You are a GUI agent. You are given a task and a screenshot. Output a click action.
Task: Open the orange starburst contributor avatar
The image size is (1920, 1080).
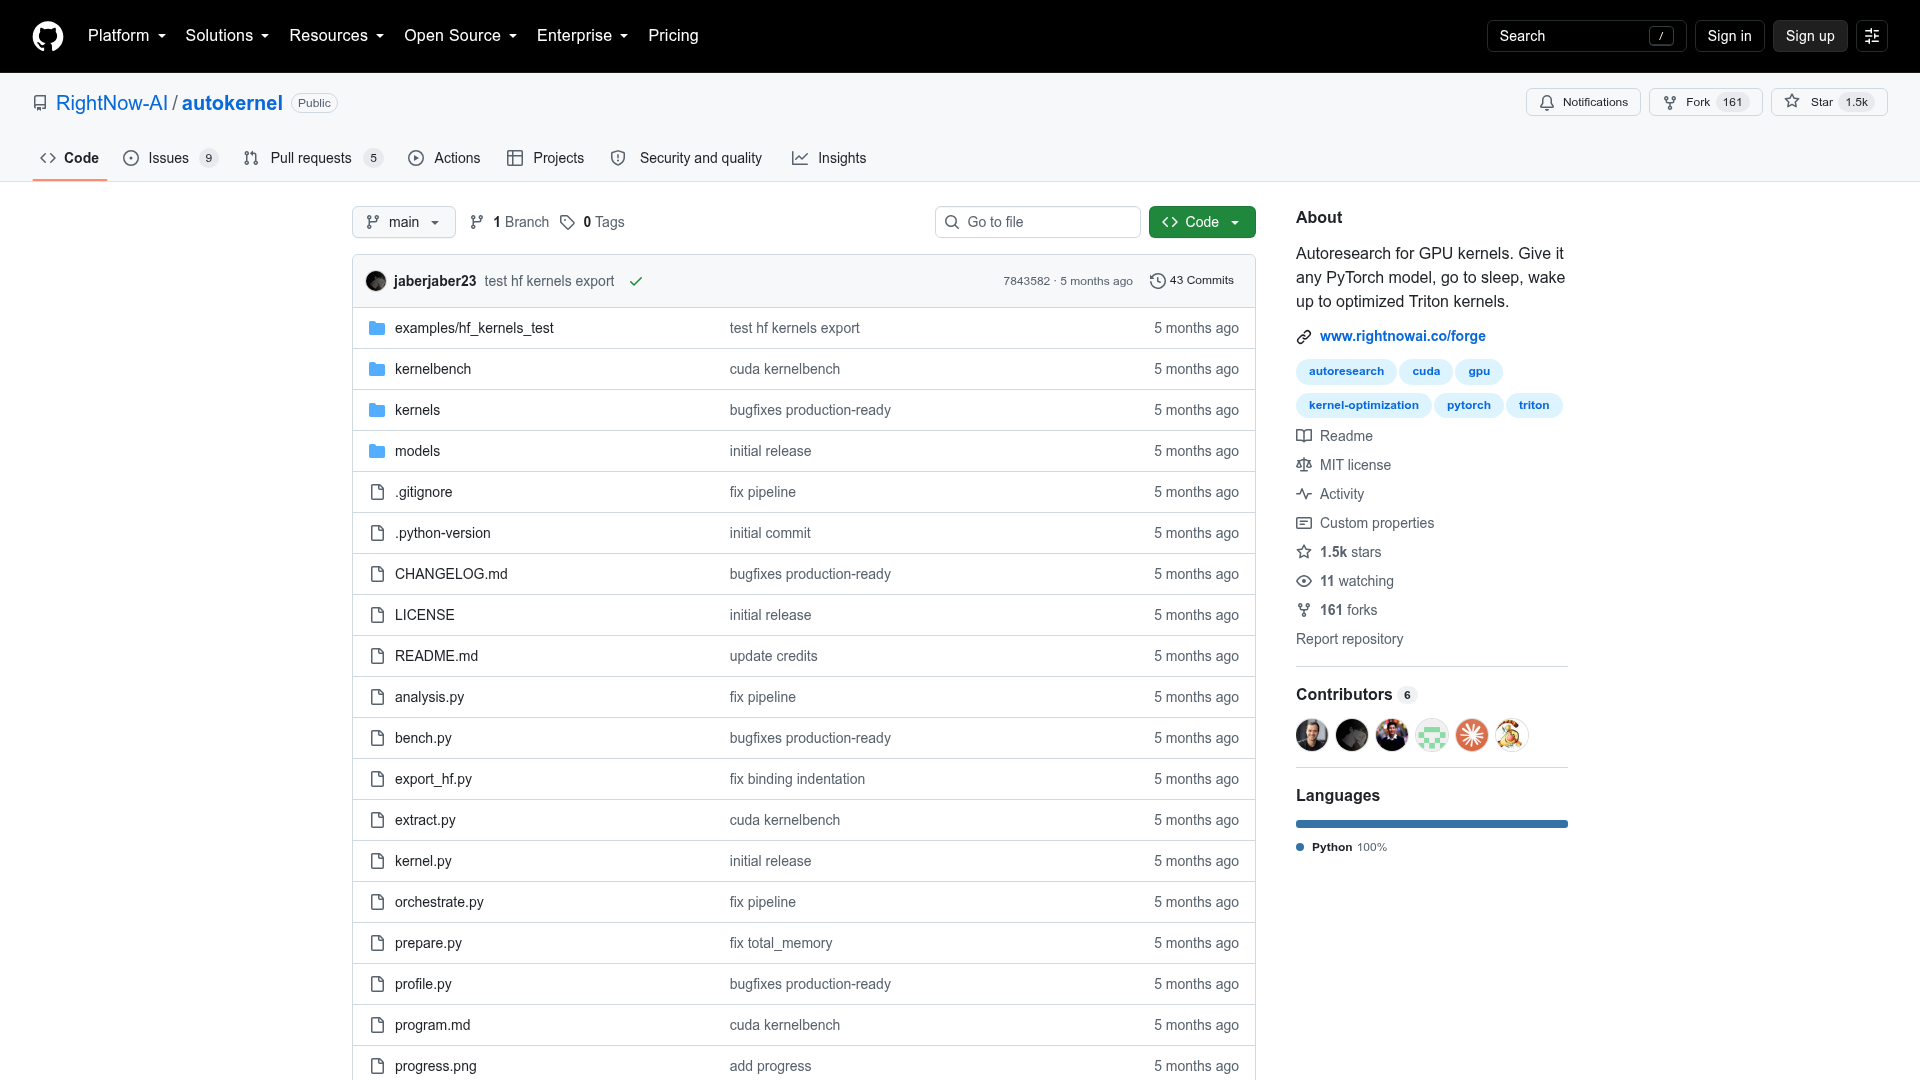pos(1472,735)
